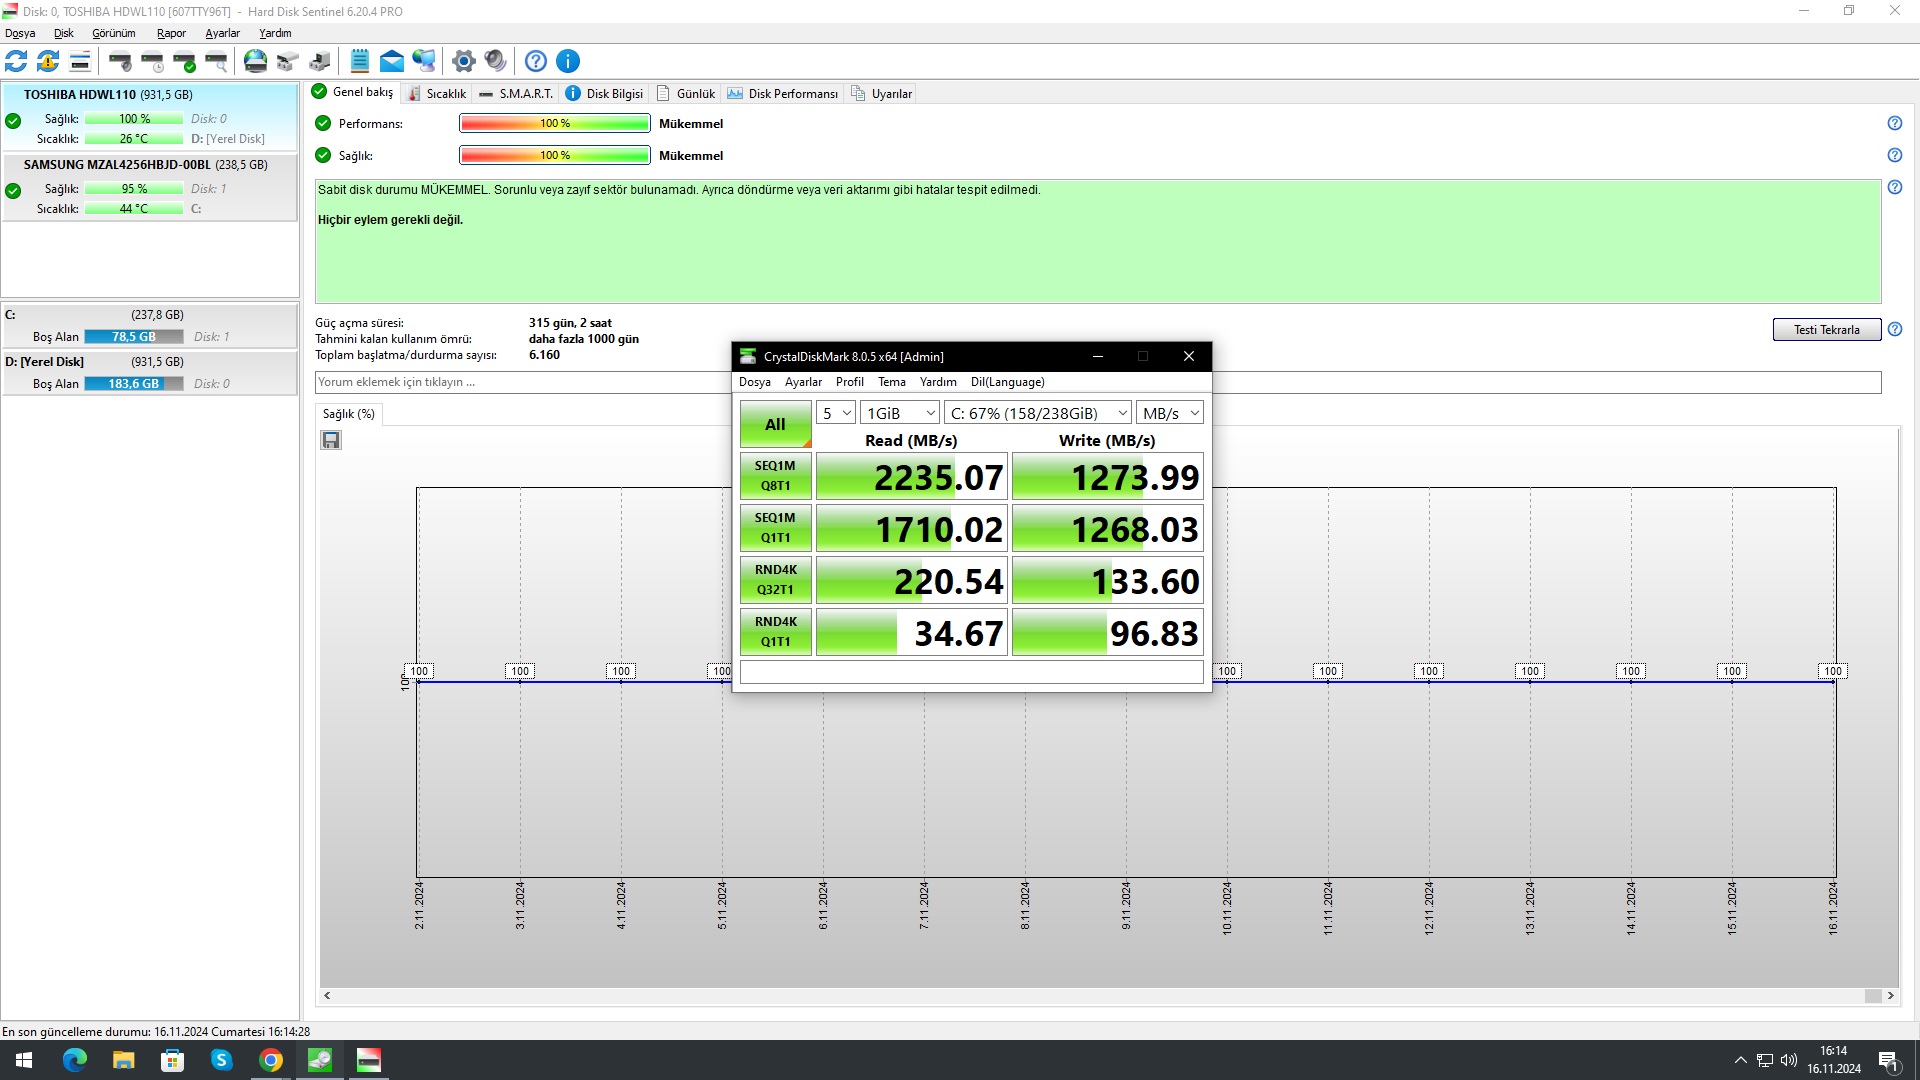Click the help icon beside Performans row
The height and width of the screenshot is (1080, 1920).
(1894, 123)
